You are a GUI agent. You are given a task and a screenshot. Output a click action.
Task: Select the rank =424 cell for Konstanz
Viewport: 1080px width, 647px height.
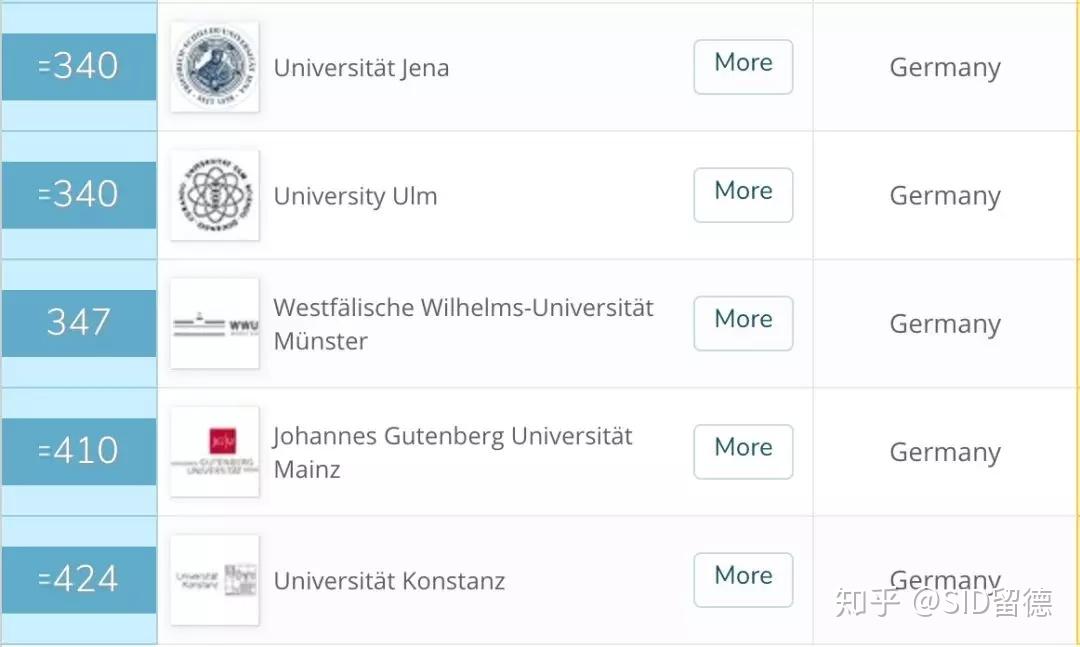click(x=78, y=579)
